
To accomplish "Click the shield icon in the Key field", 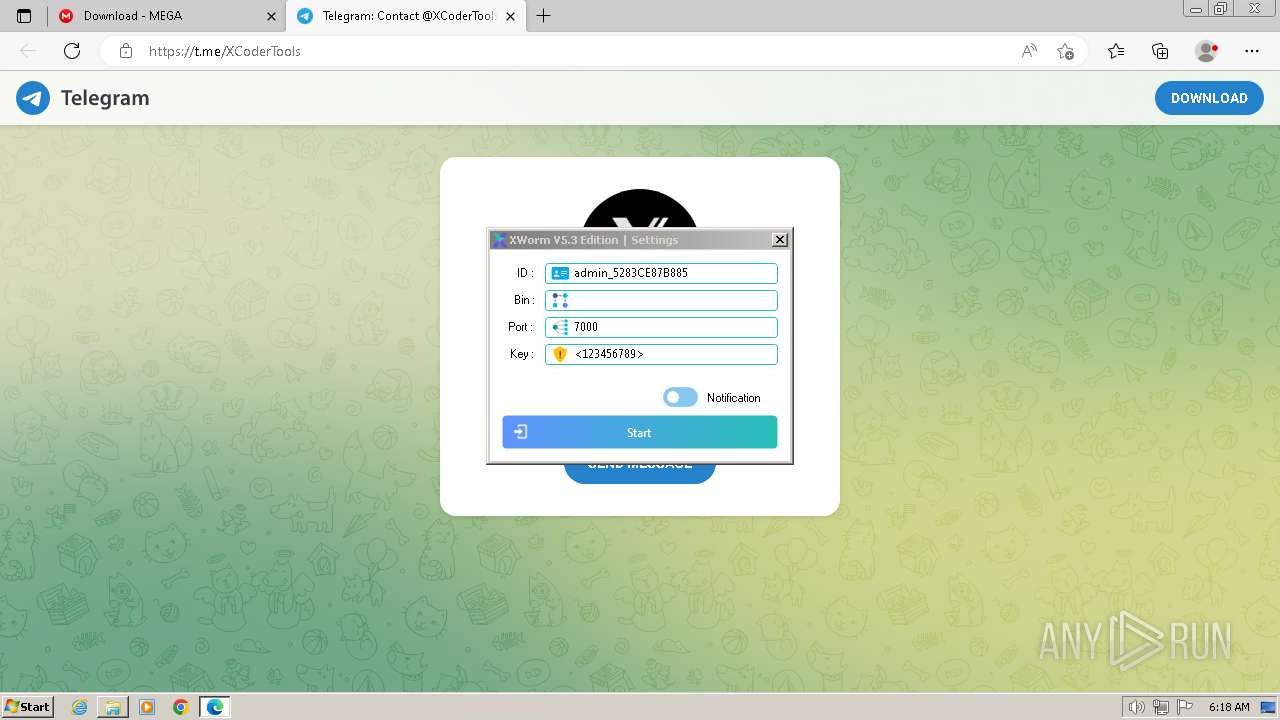I will tap(560, 354).
